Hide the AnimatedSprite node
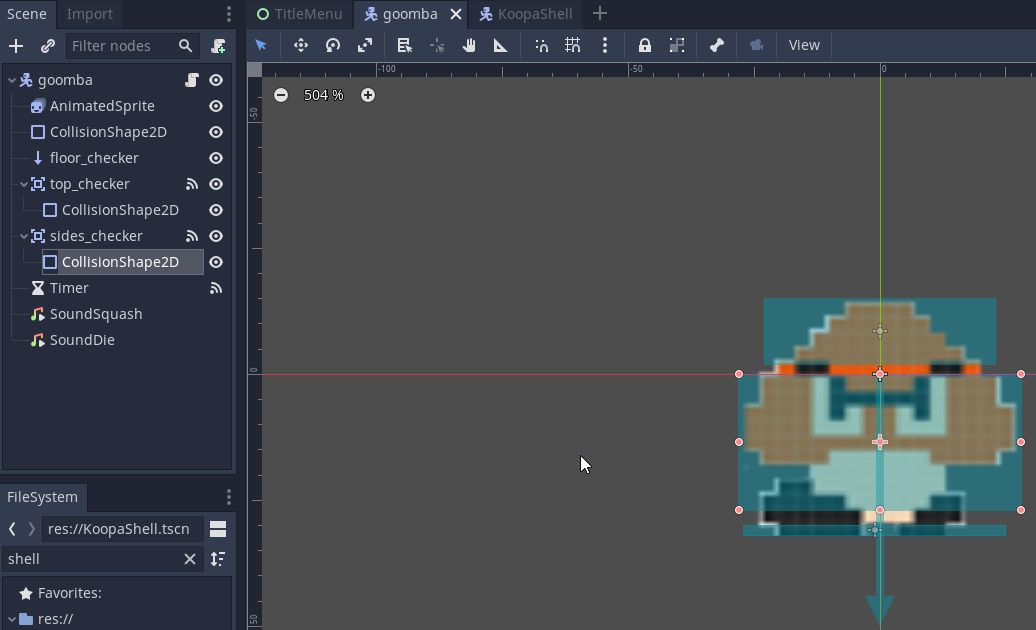 tap(215, 106)
